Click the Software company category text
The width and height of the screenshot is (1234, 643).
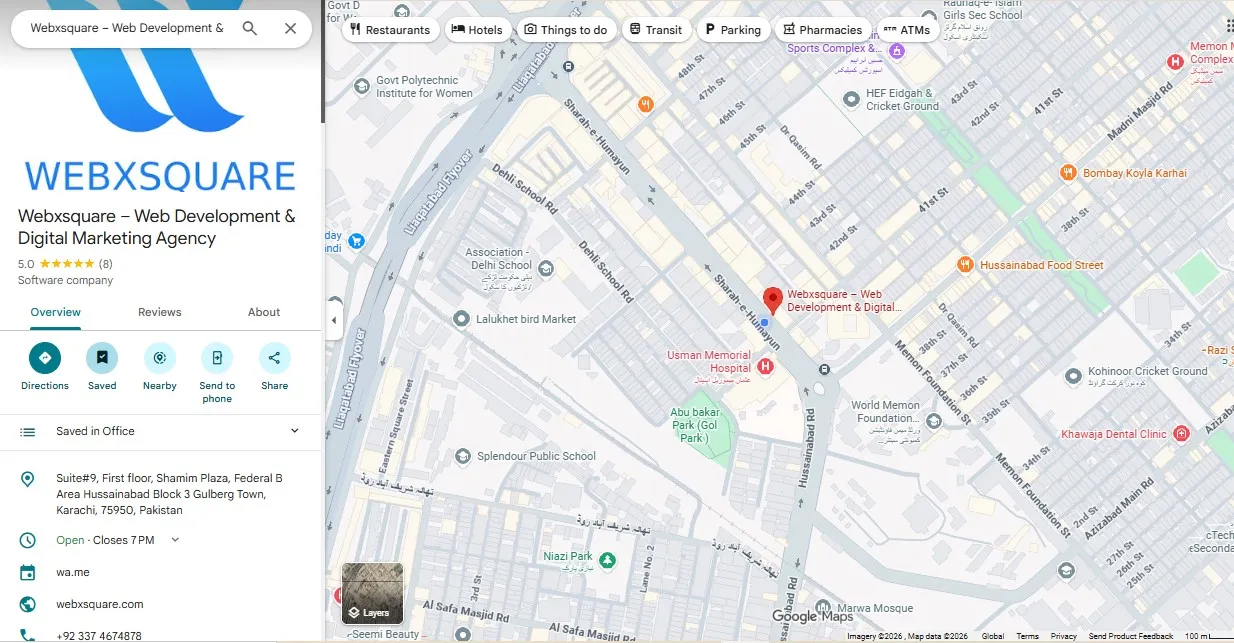click(65, 280)
